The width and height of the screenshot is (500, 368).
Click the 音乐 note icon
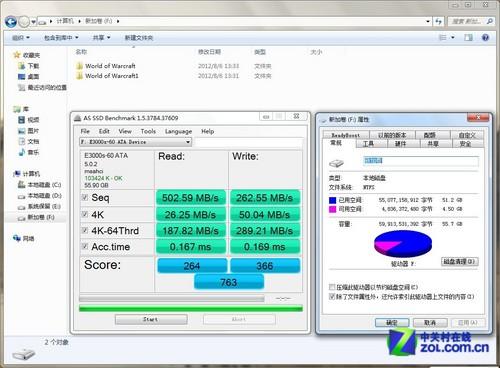(21, 152)
